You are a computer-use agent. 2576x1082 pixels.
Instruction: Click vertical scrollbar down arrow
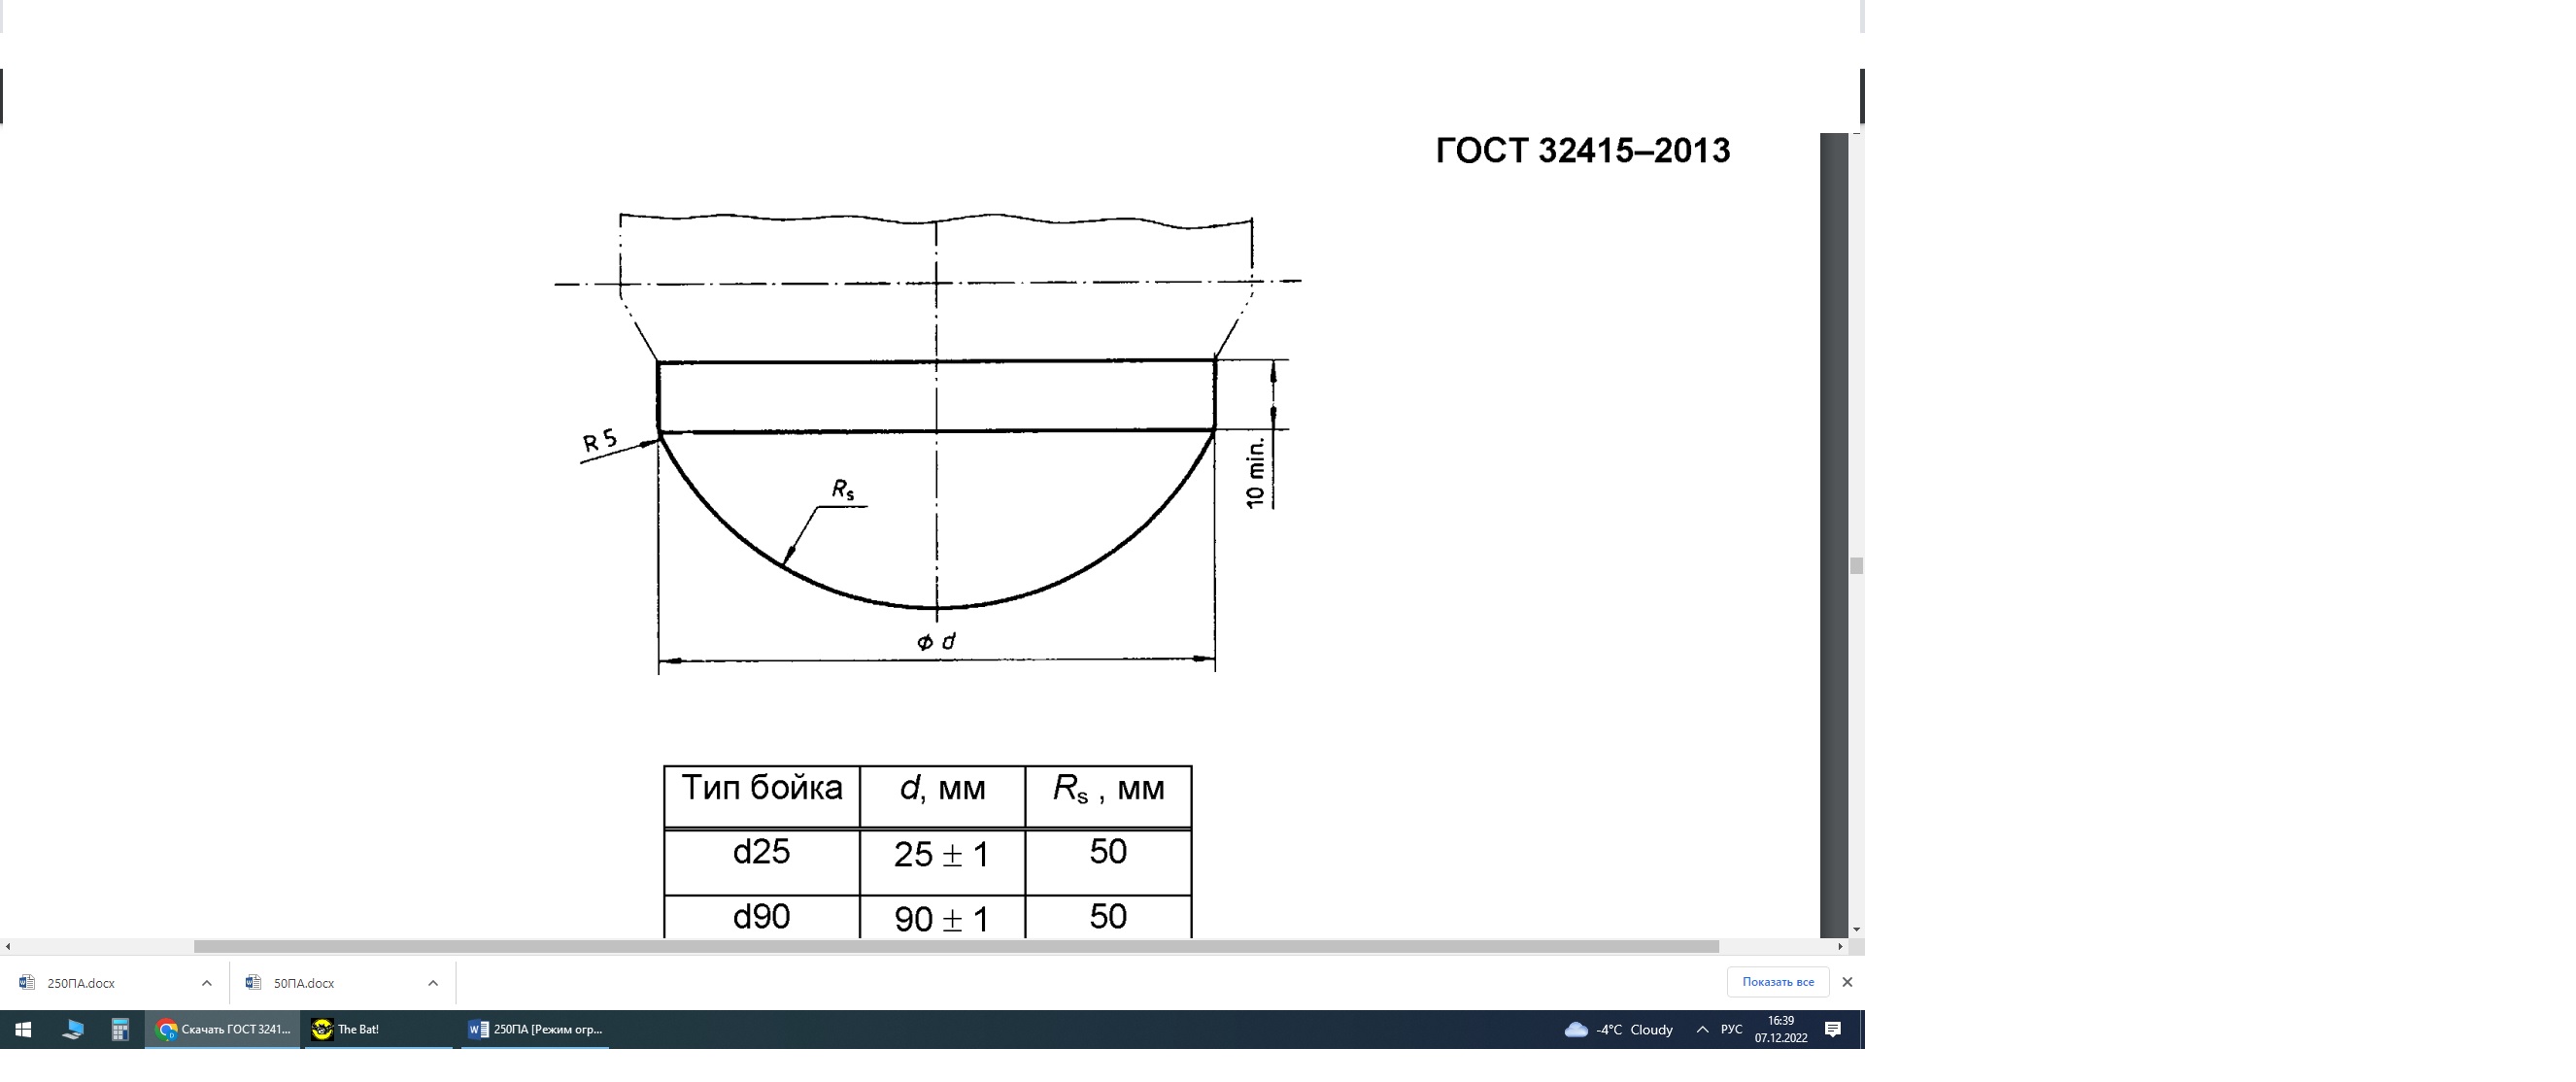[x=1856, y=930]
